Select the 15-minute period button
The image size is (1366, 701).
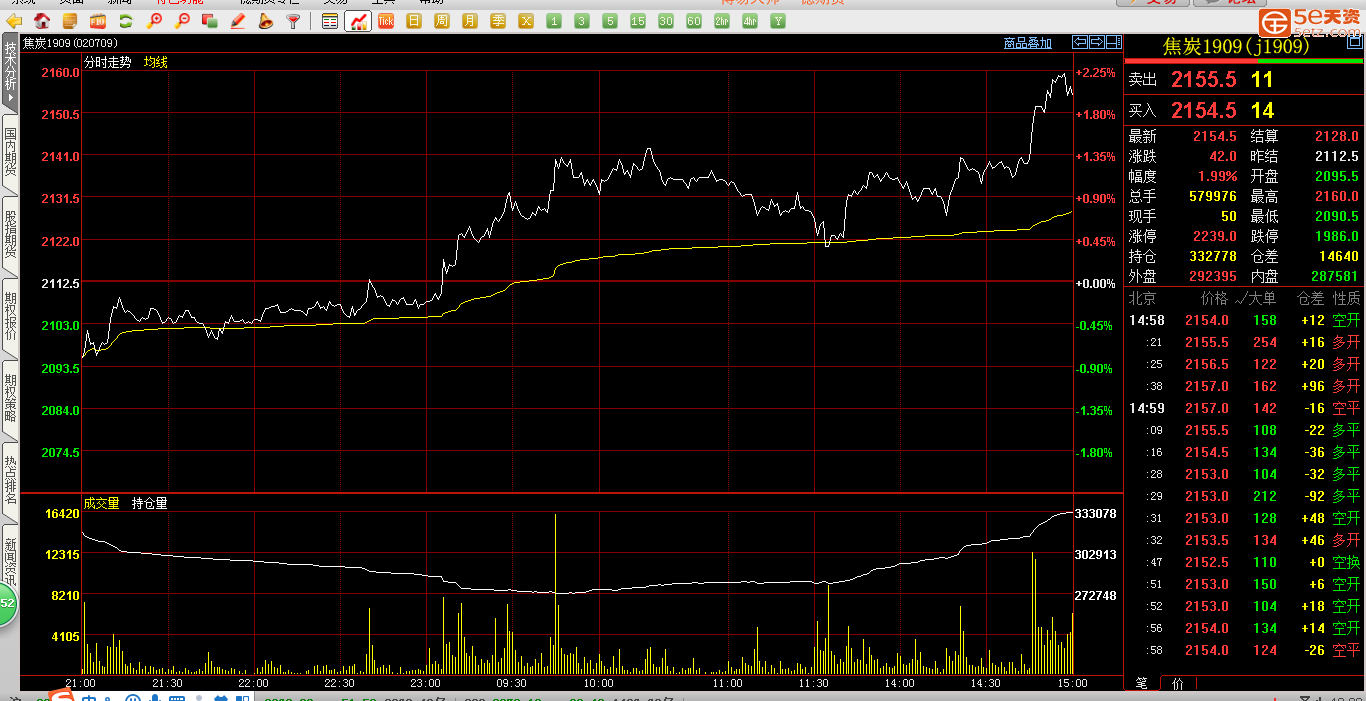point(638,21)
